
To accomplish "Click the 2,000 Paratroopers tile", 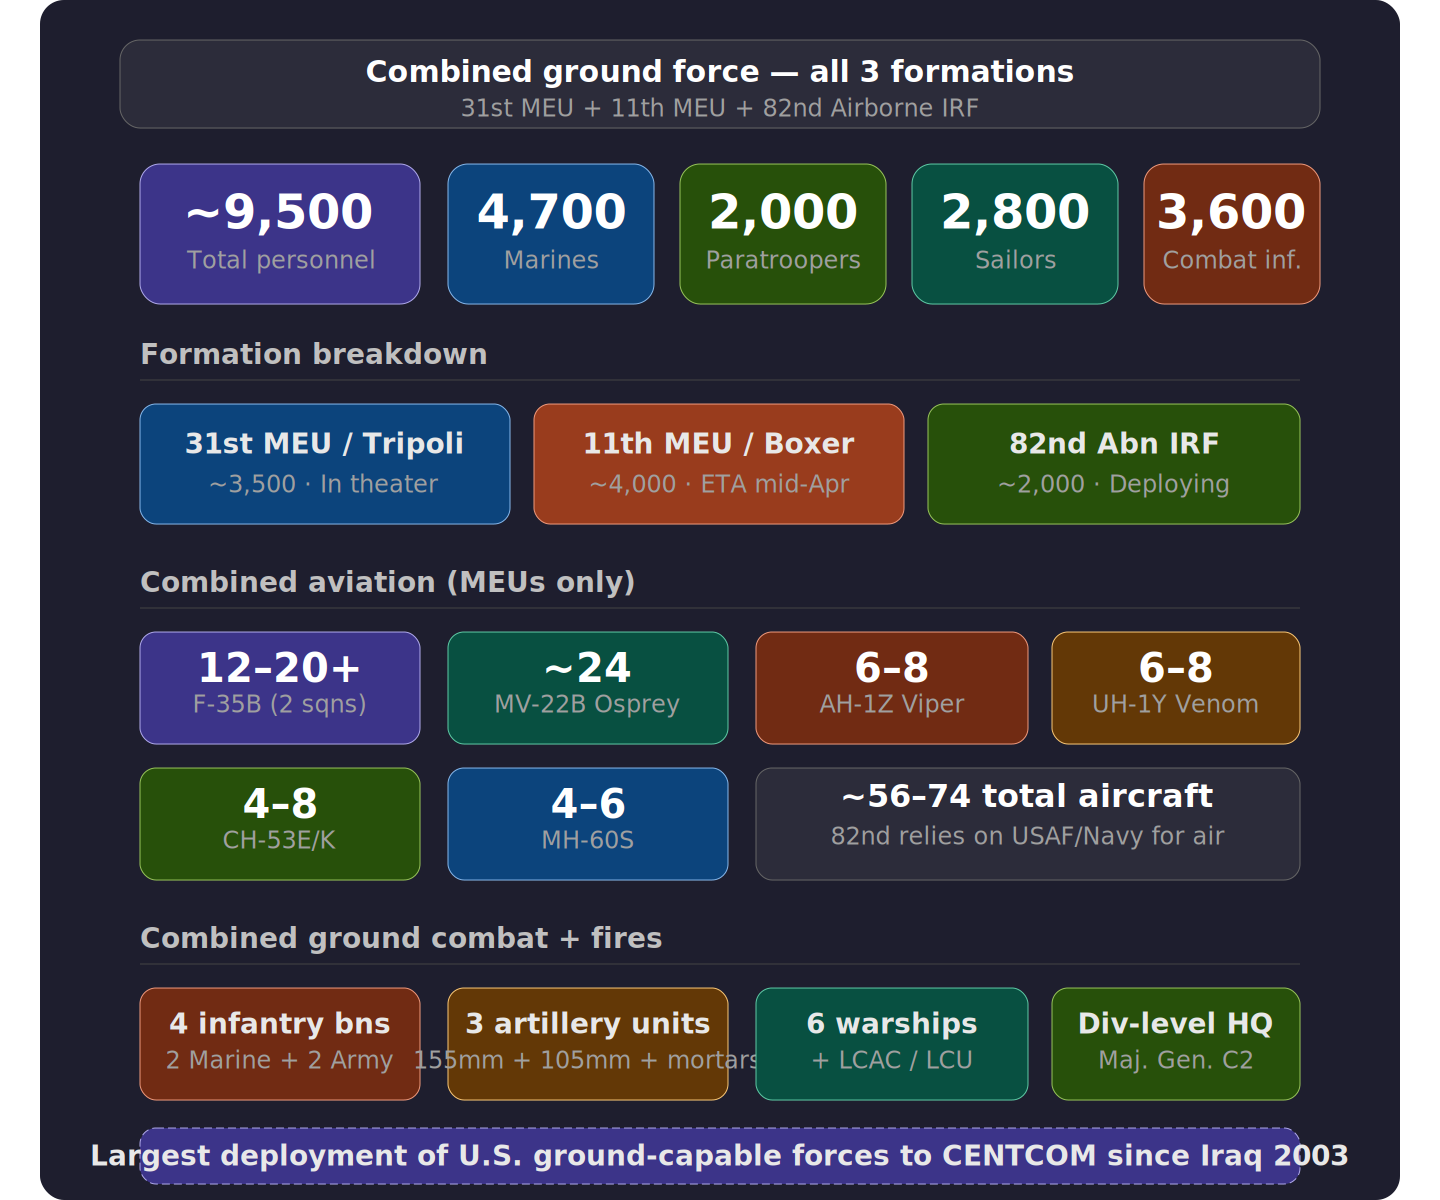I will [783, 234].
